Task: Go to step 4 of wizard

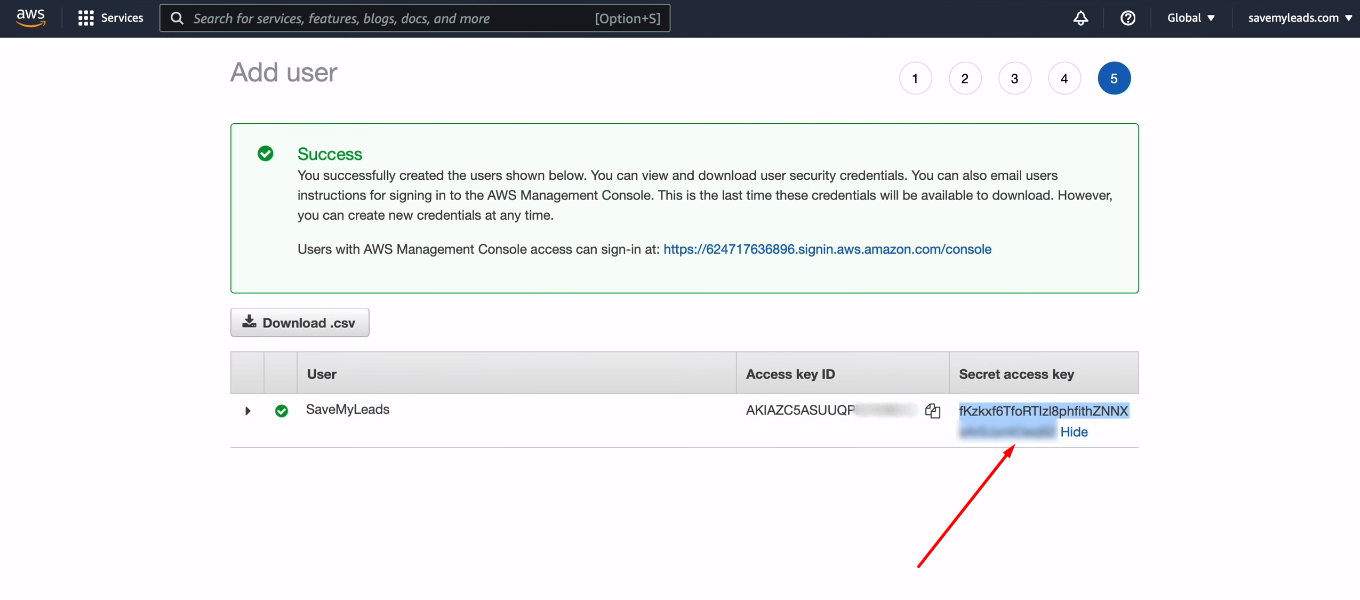Action: (x=1064, y=79)
